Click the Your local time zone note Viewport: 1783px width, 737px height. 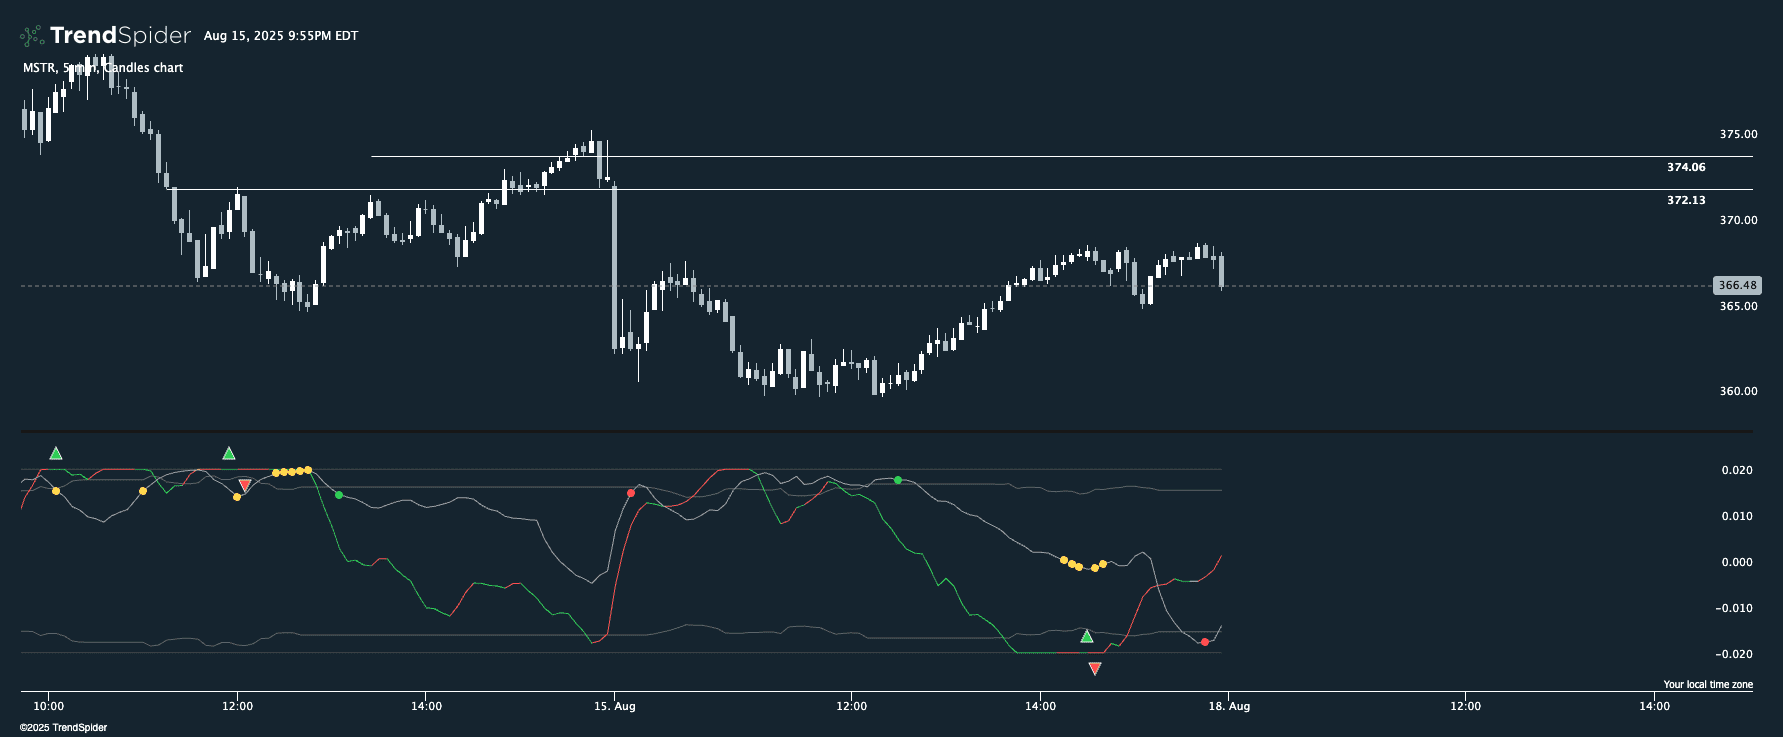(x=1708, y=685)
